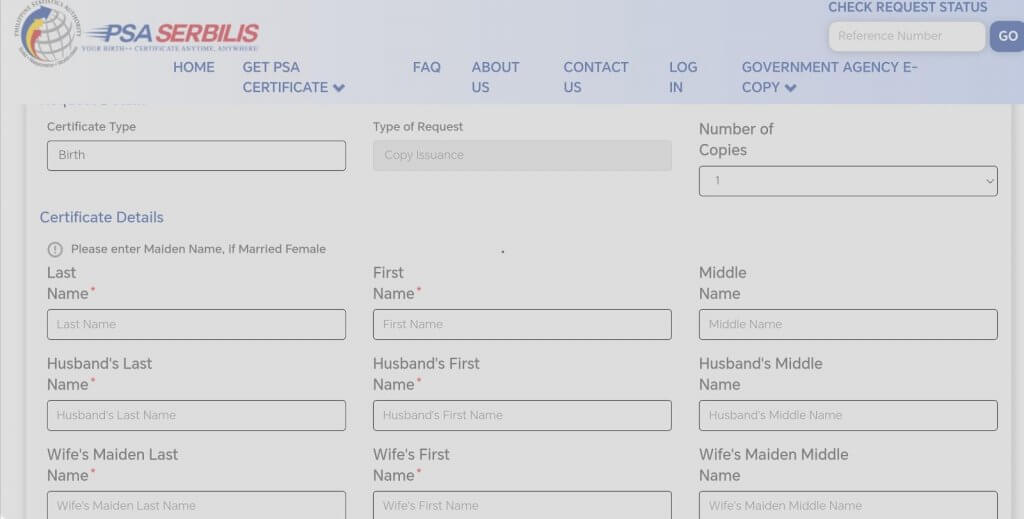
Task: Select the Husband's Middle Name field
Action: coord(848,416)
